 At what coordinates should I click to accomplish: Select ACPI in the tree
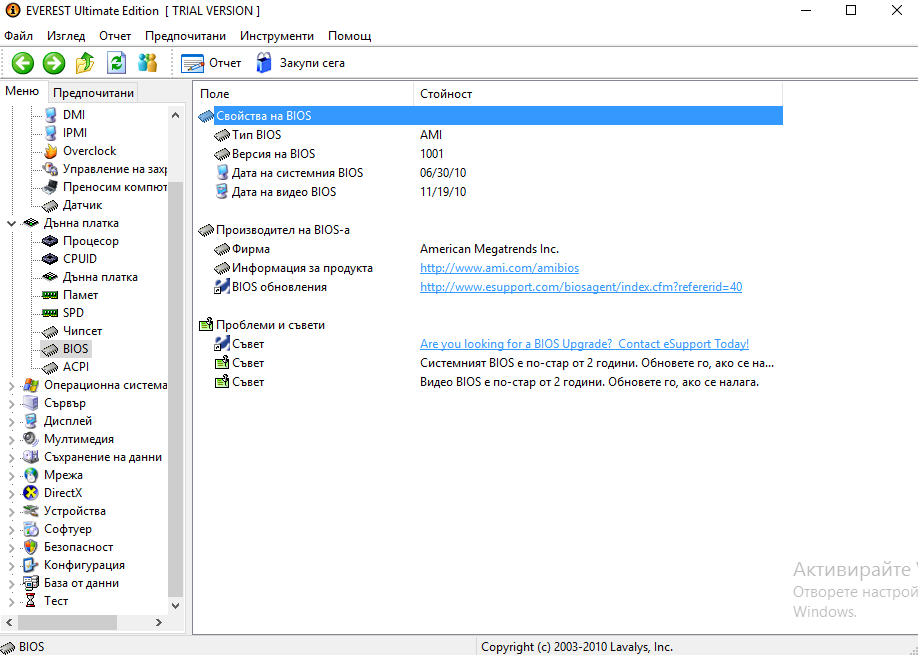tap(76, 367)
